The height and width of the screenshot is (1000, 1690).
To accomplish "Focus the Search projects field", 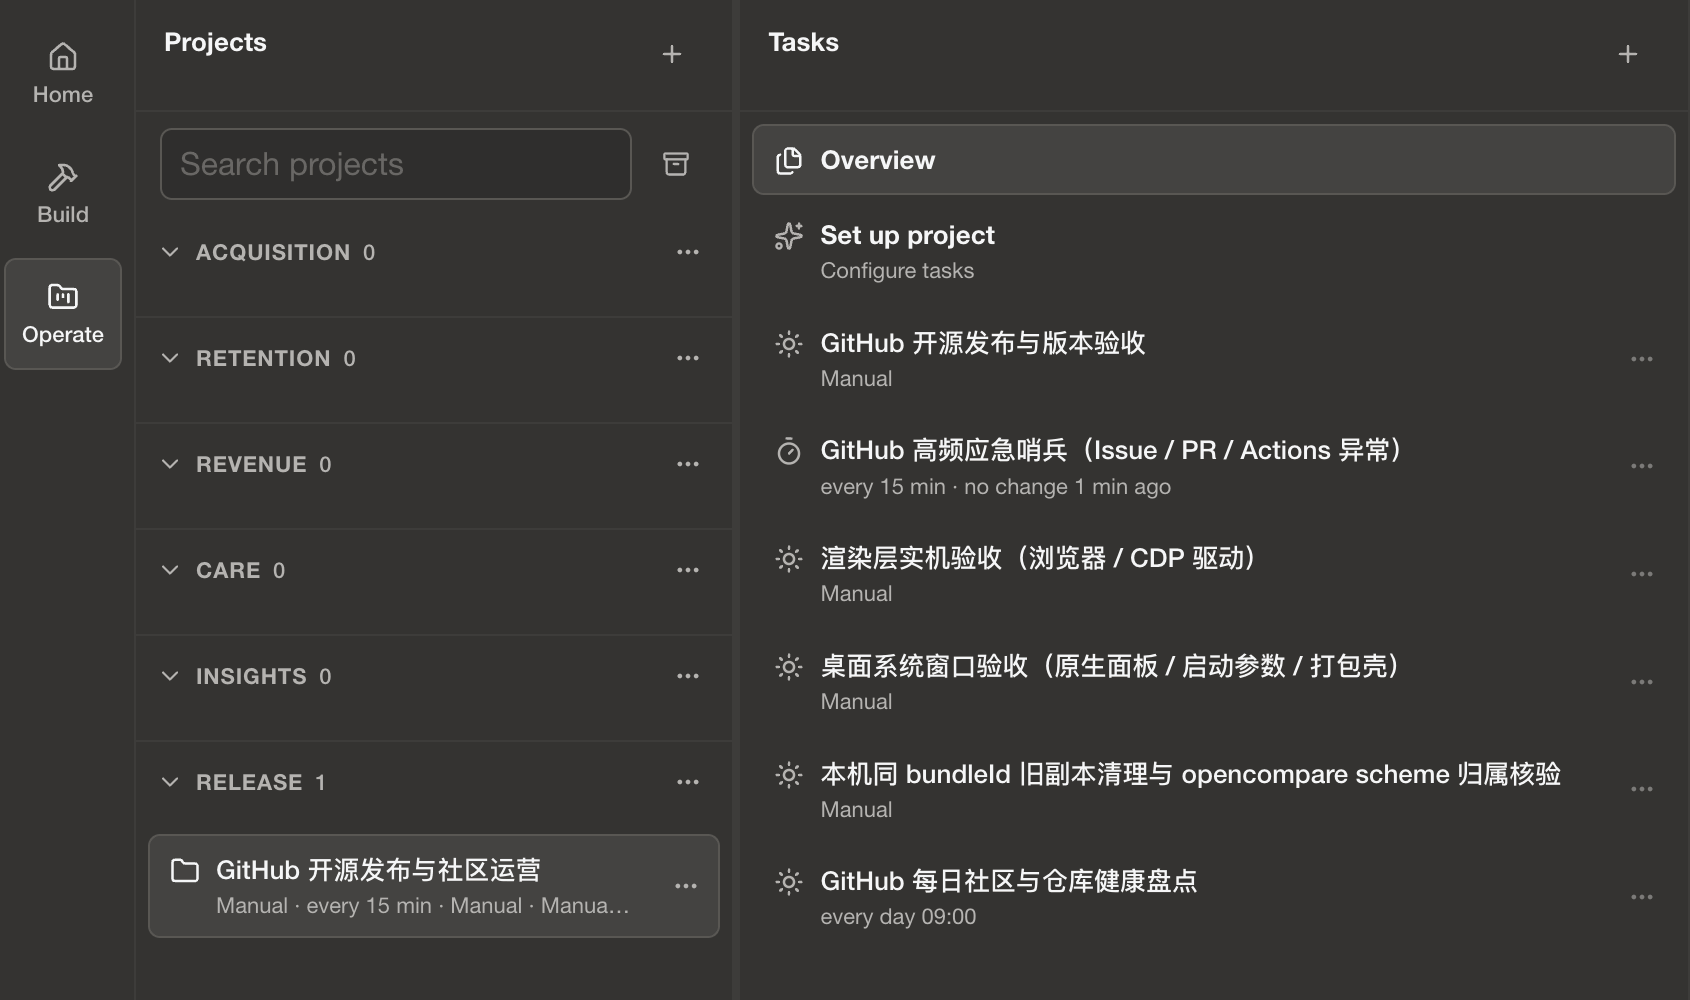I will (396, 164).
